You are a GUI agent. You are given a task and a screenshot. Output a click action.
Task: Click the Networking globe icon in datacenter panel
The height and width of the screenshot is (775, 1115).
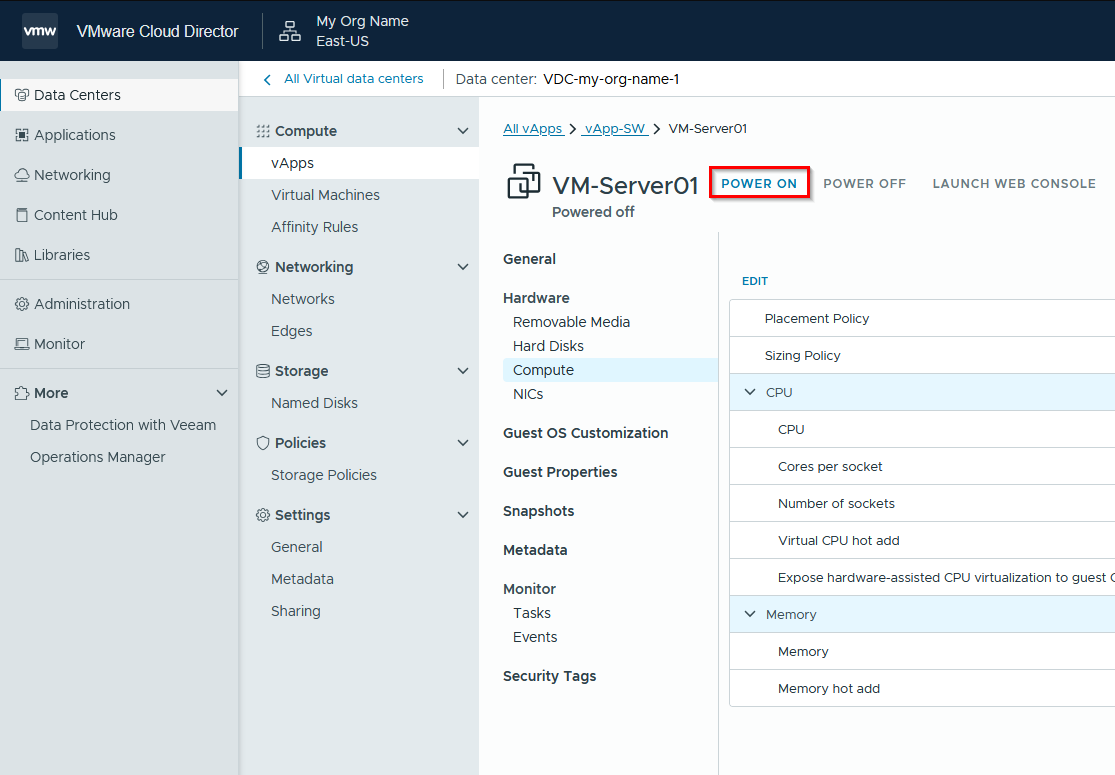tap(263, 267)
